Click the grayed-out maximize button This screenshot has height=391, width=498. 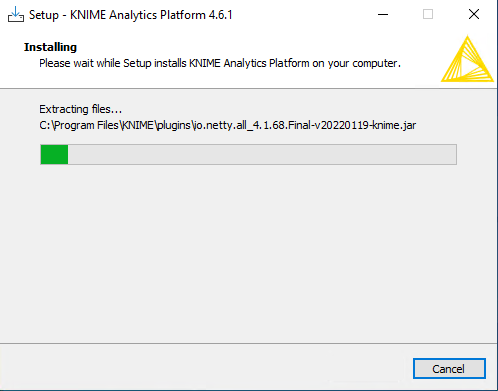click(428, 15)
